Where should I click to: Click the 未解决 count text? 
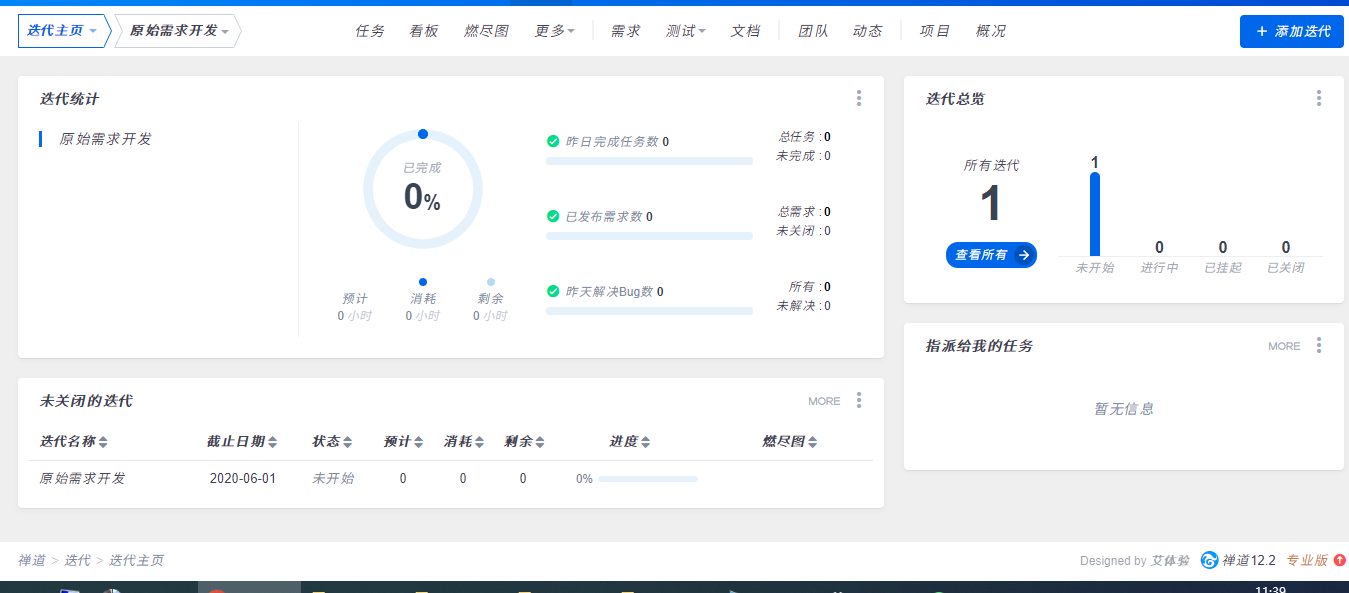tap(803, 306)
